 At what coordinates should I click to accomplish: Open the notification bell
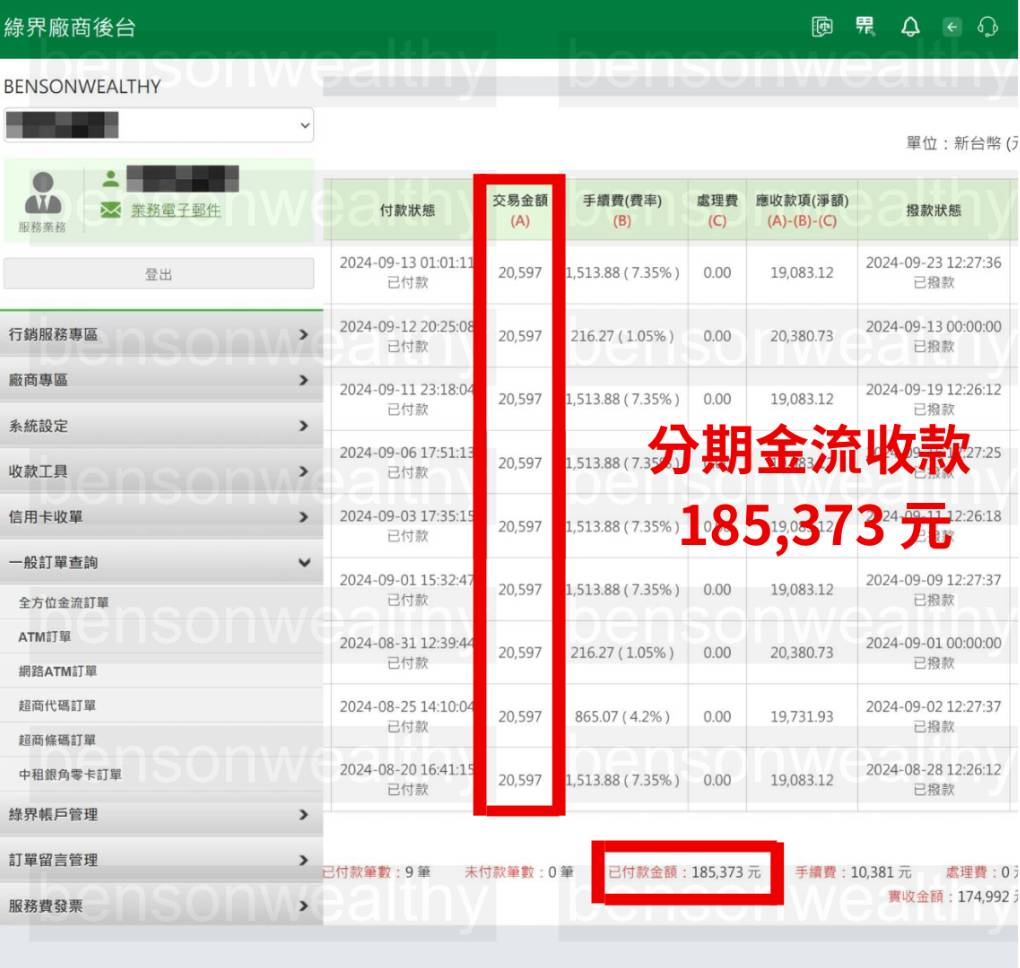coord(910,27)
